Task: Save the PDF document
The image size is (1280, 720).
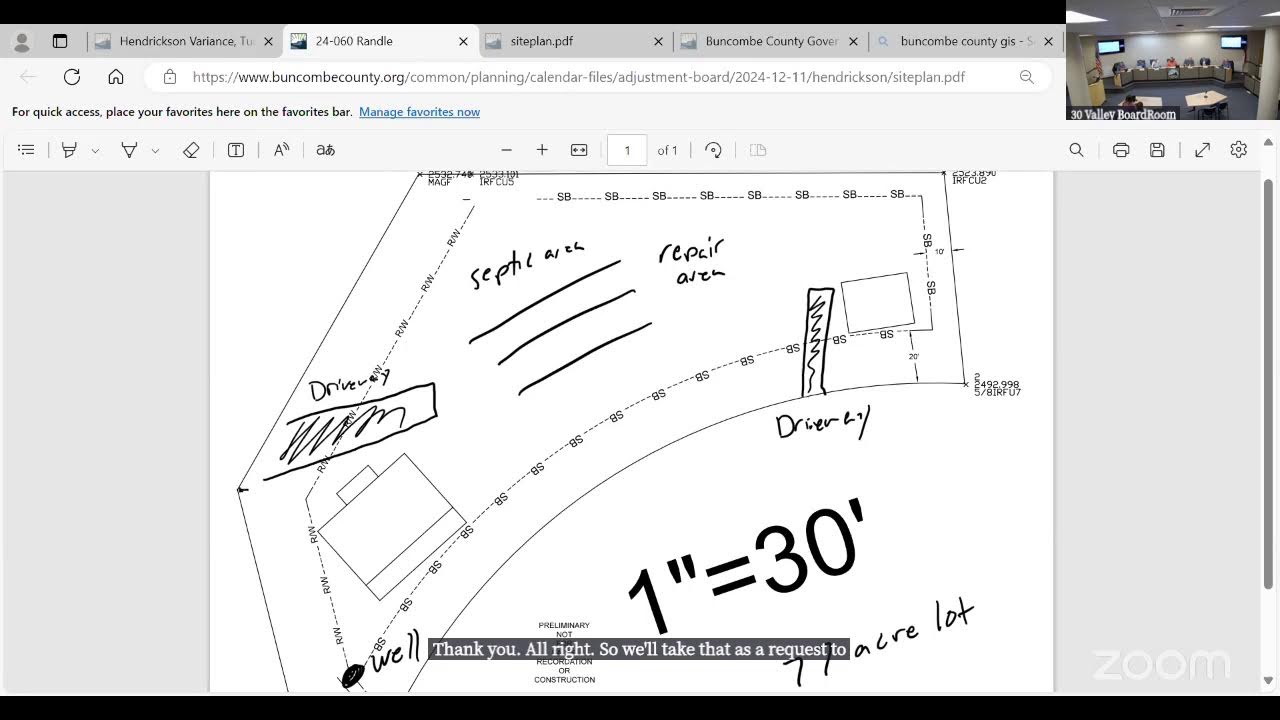Action: (1157, 150)
